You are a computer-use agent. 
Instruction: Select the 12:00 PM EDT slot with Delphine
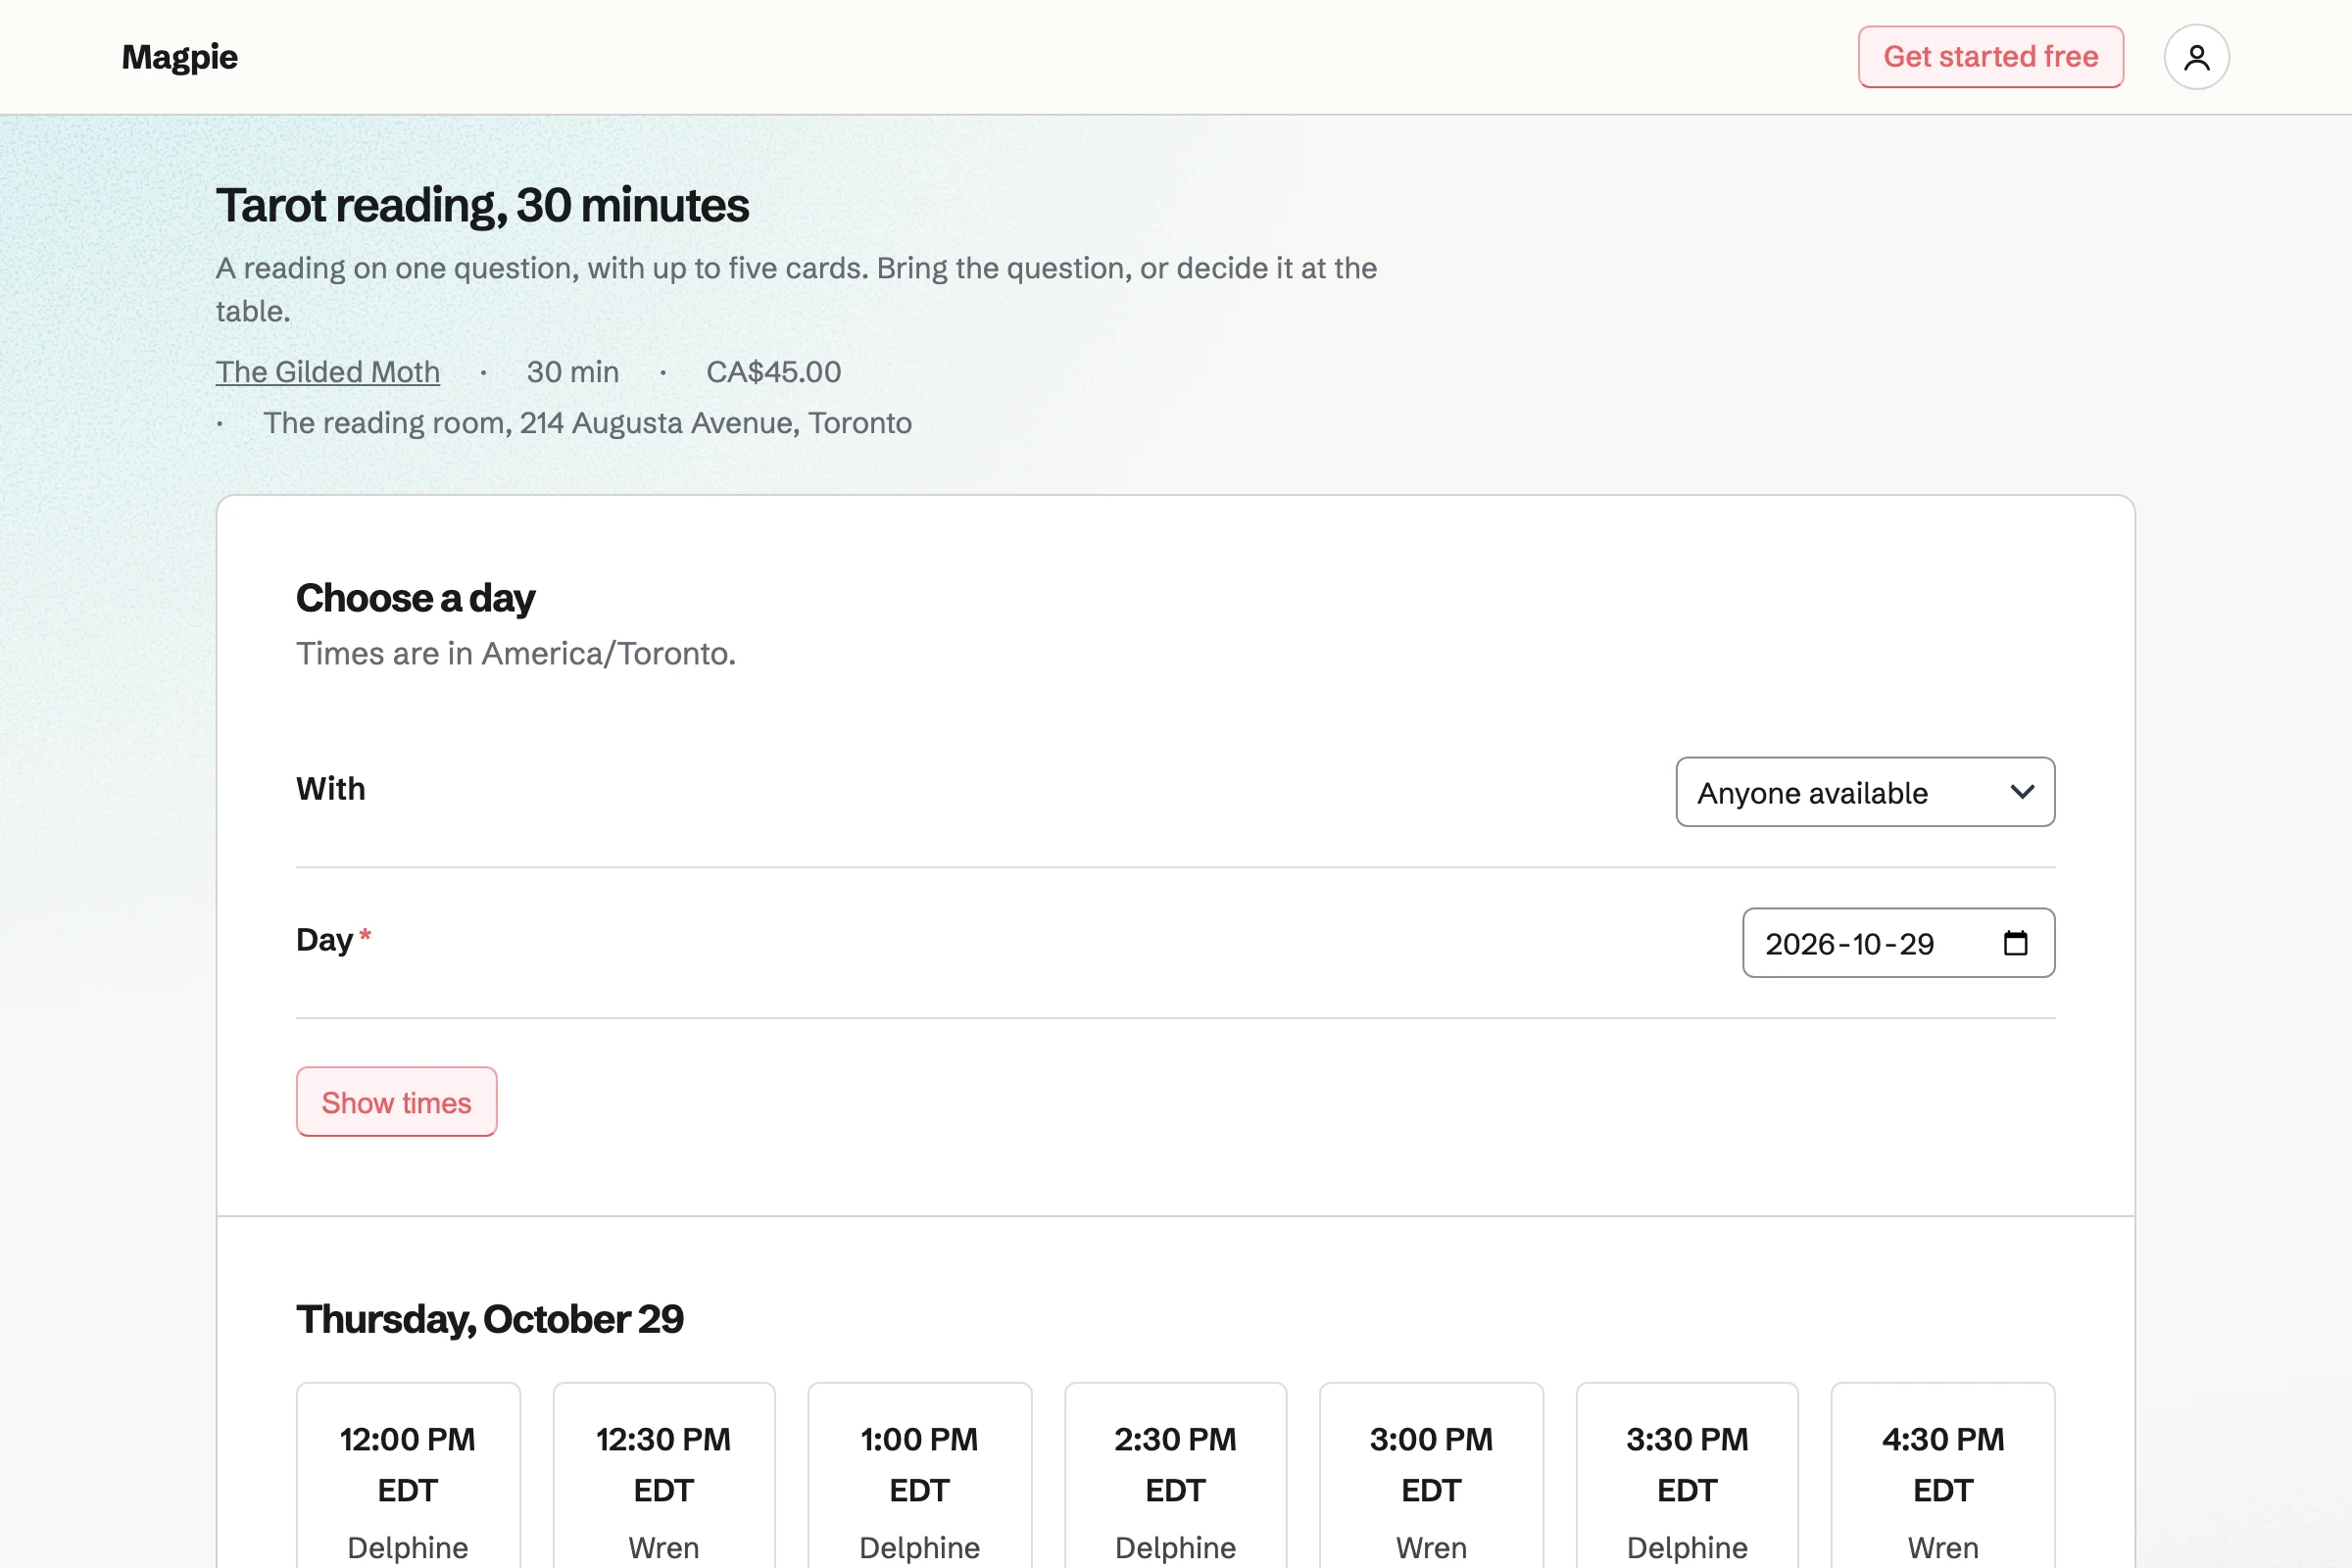408,1476
